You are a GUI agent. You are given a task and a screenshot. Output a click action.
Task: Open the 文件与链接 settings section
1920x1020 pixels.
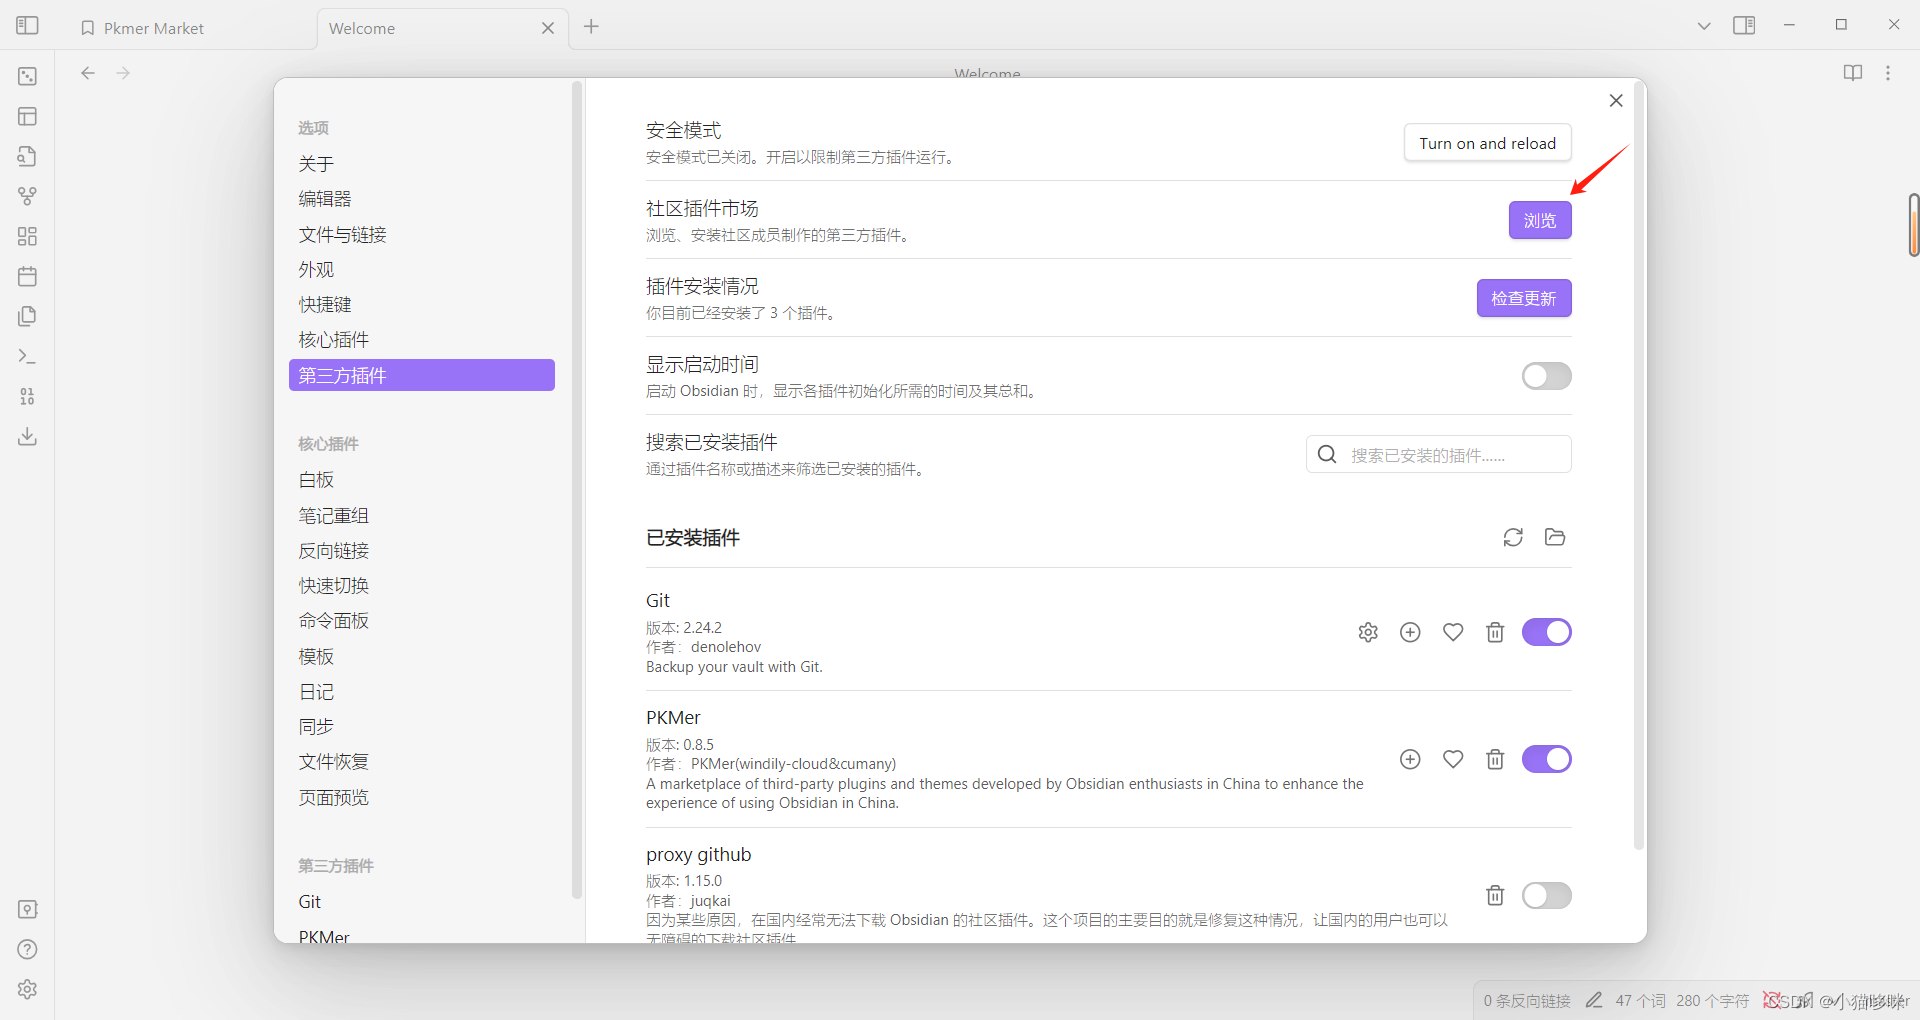tap(422, 234)
